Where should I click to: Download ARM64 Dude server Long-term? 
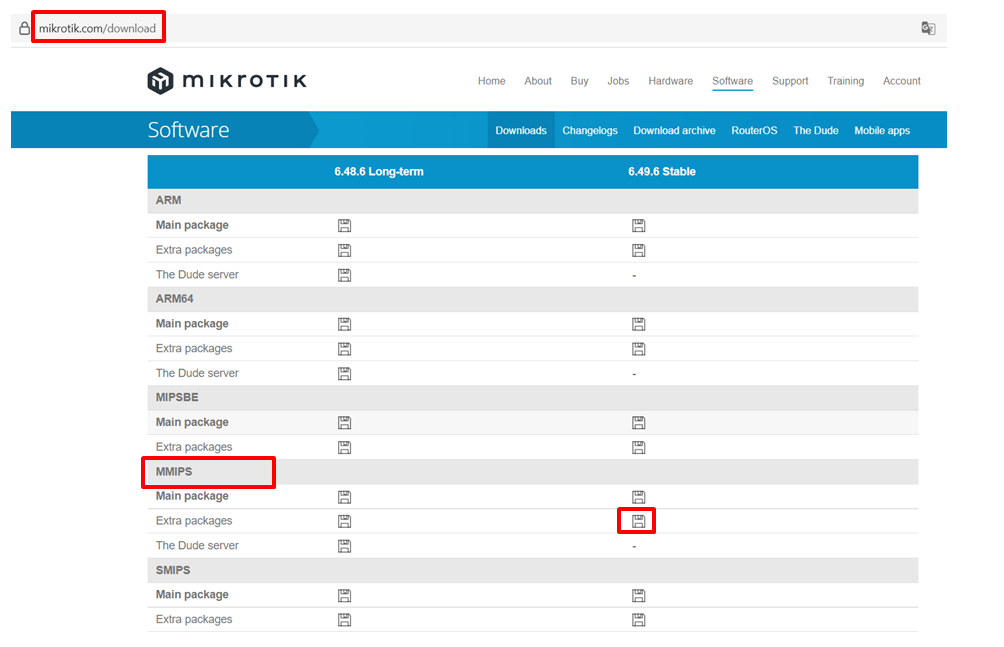[344, 374]
